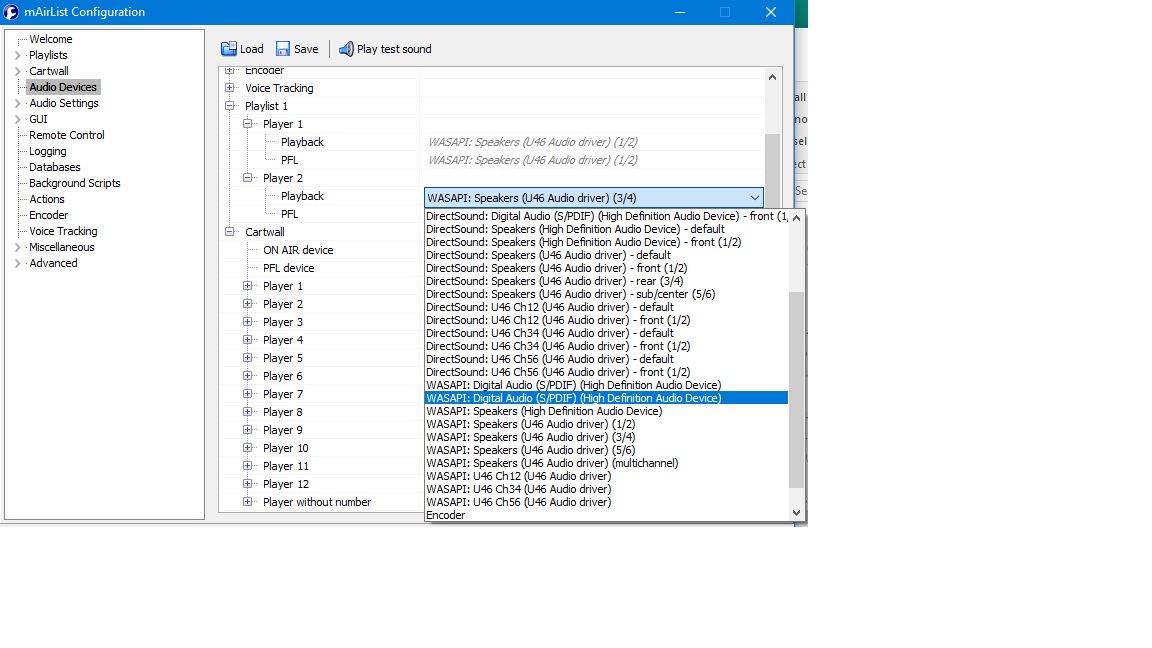Pick WASAPI Speakers (U46 Audio driver) (multichannel)
Image resolution: width=1152 pixels, height=648 pixels.
(607, 464)
